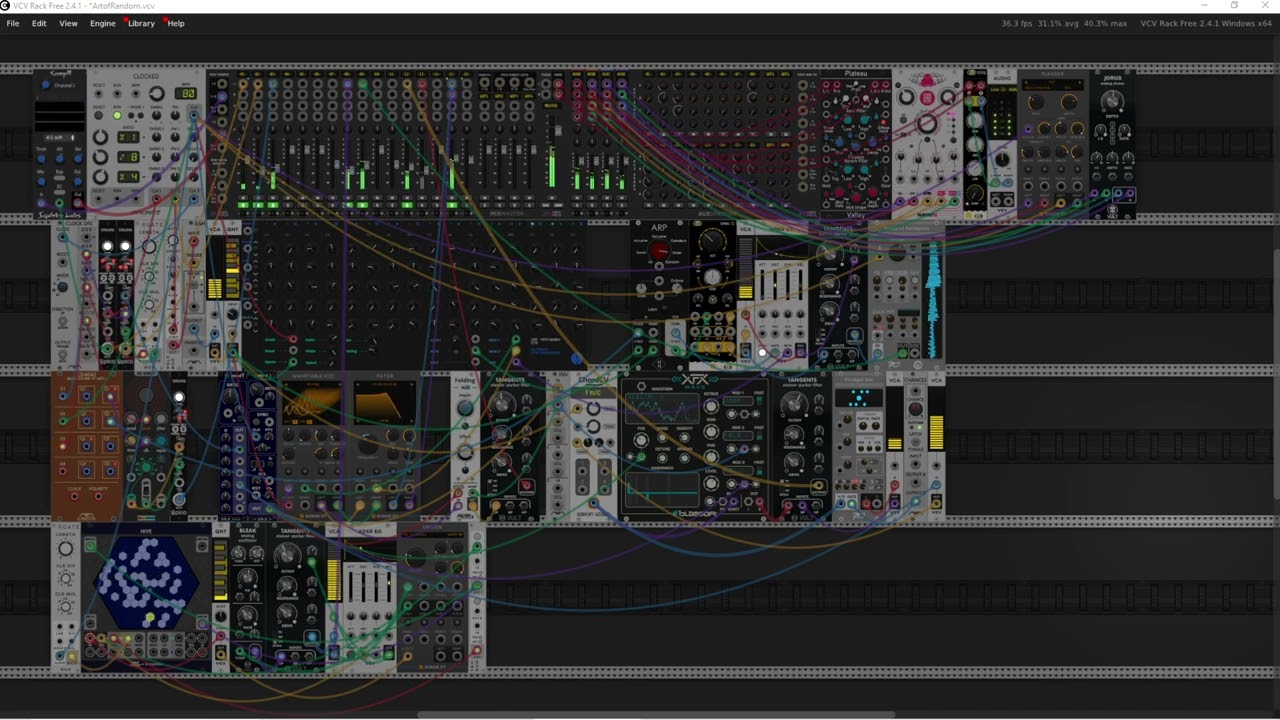Click the knob on CHANCES module

click(915, 409)
